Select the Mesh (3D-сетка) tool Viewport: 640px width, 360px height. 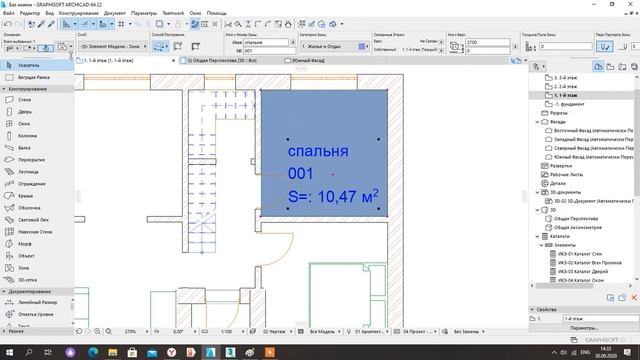coord(37,280)
